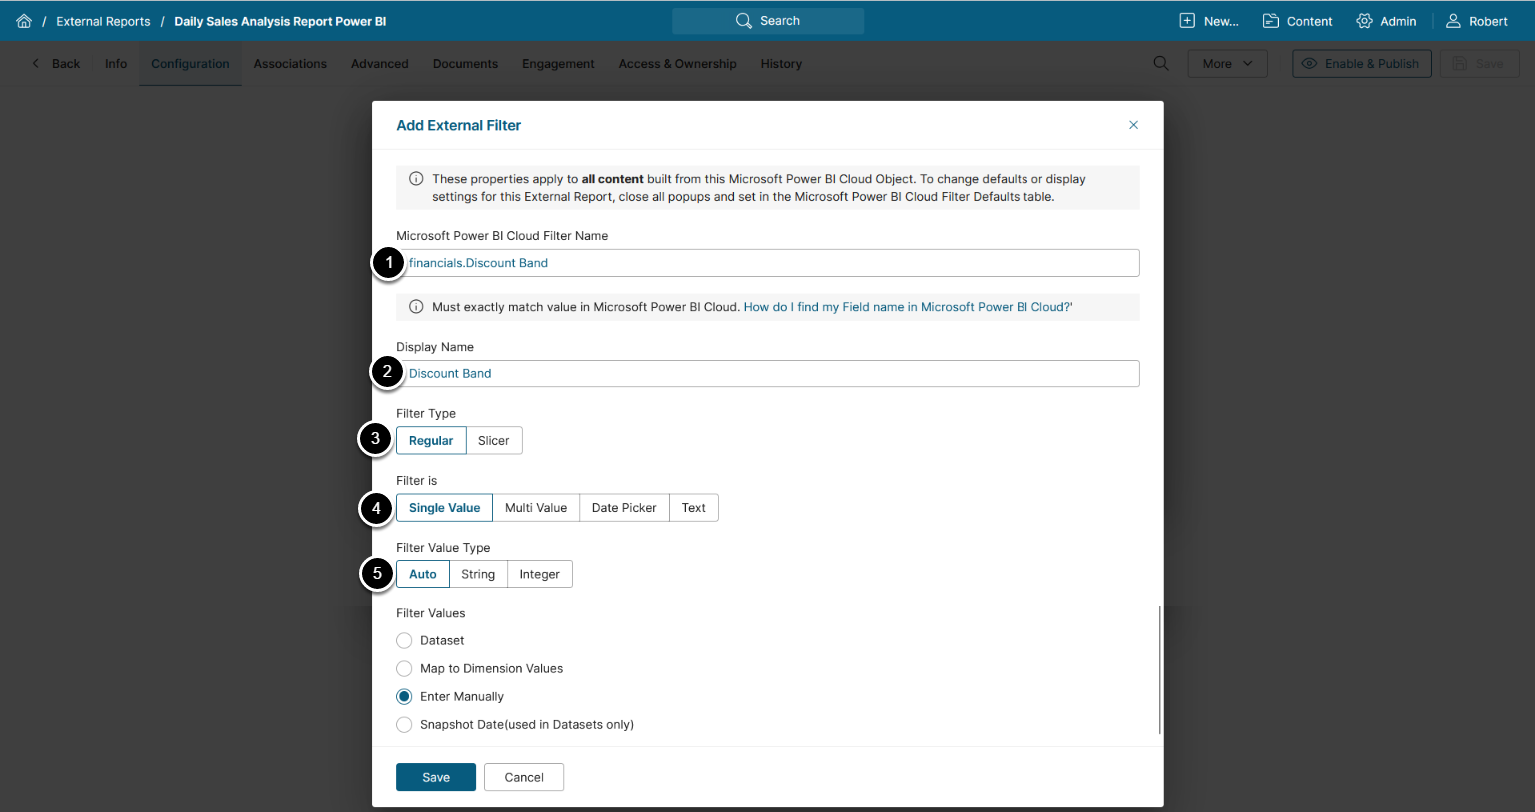1535x812 pixels.
Task: Click the Robert user profile icon
Action: [1454, 21]
